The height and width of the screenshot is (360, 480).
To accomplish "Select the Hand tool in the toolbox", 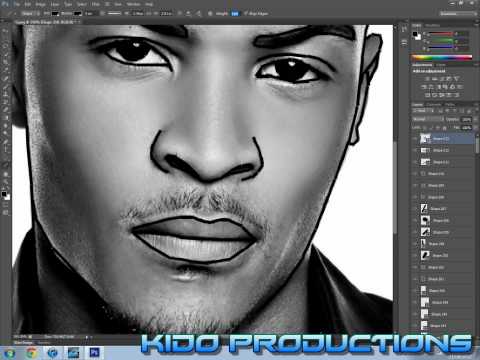I will pyautogui.click(x=5, y=174).
